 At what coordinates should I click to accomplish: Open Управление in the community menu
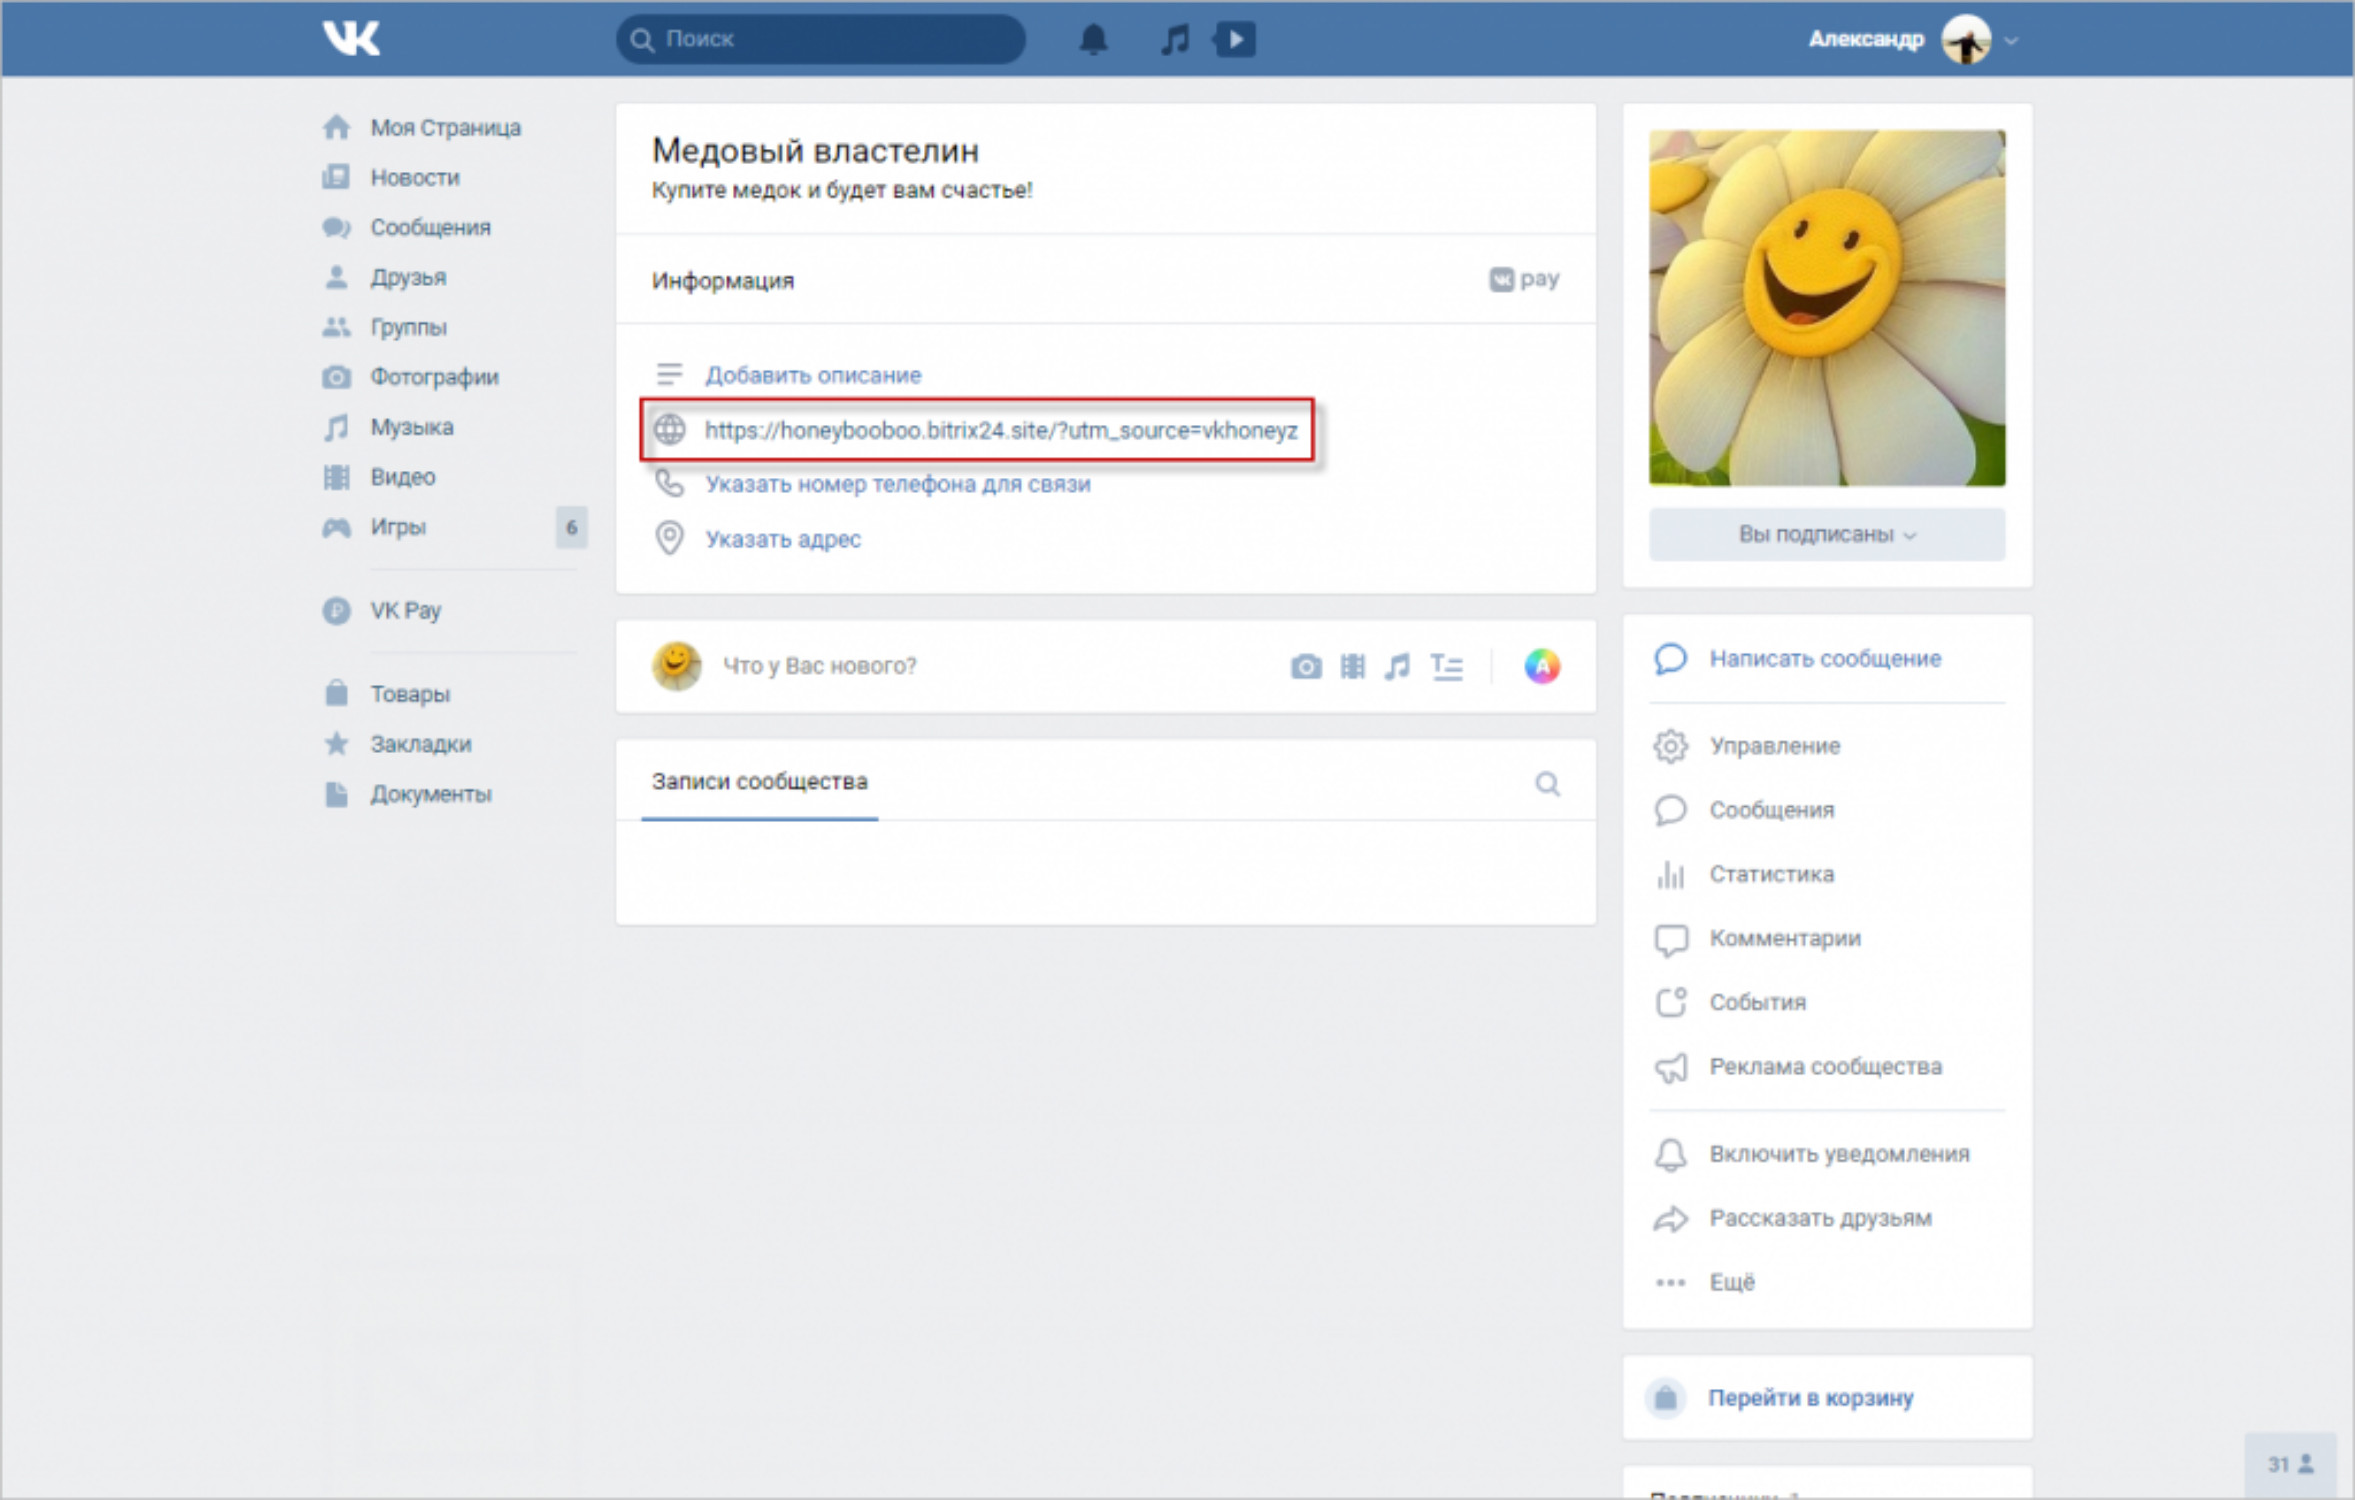point(1774,746)
